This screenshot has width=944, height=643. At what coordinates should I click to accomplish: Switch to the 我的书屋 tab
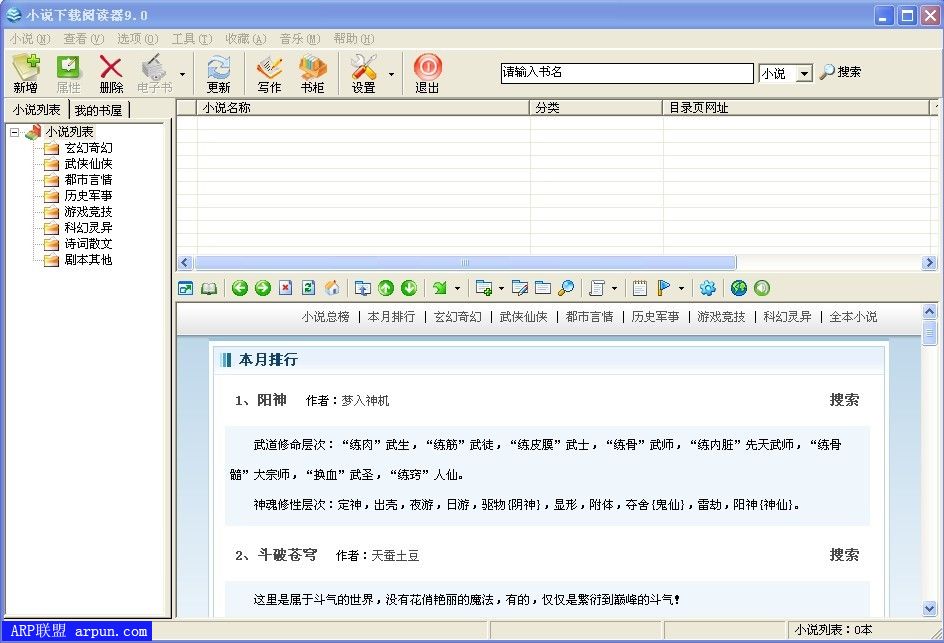pos(100,110)
